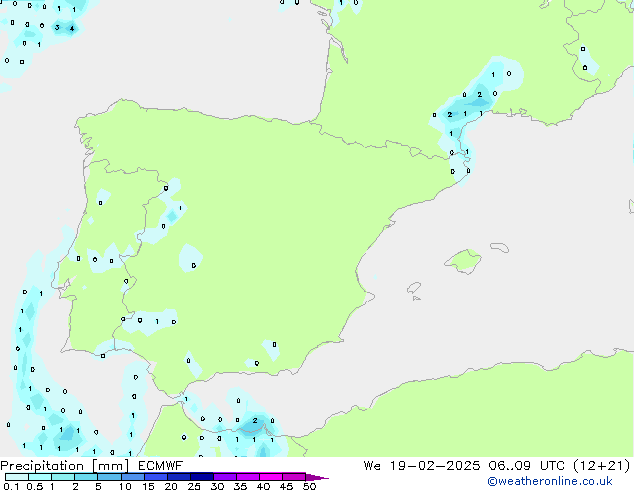
Task: Select the 0.5–1 mm legend color box
Action: point(40,477)
